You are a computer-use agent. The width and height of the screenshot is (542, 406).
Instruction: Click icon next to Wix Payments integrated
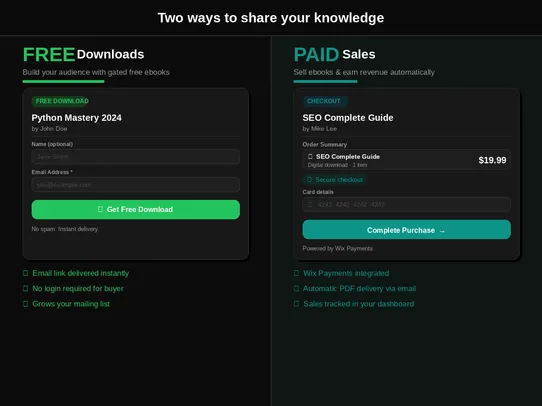[x=296, y=273]
